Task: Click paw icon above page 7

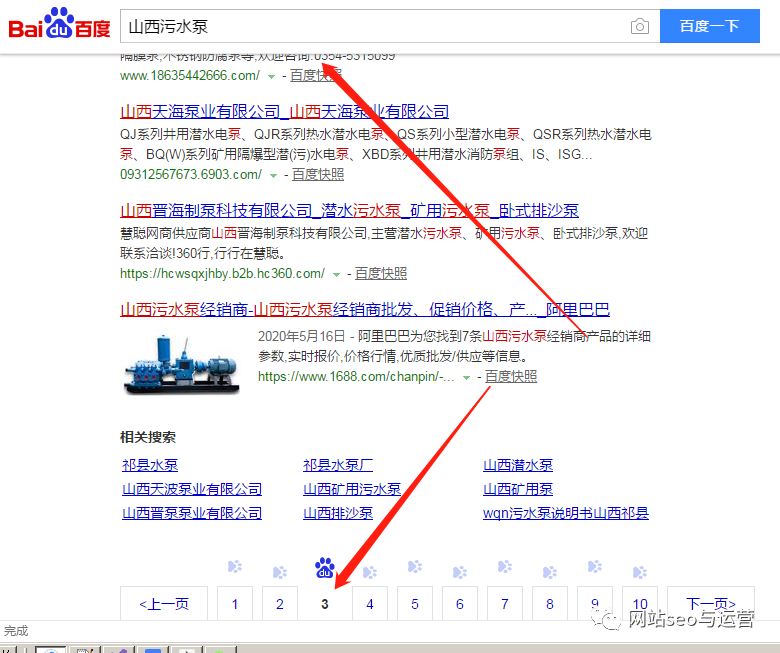Action: click(505, 566)
